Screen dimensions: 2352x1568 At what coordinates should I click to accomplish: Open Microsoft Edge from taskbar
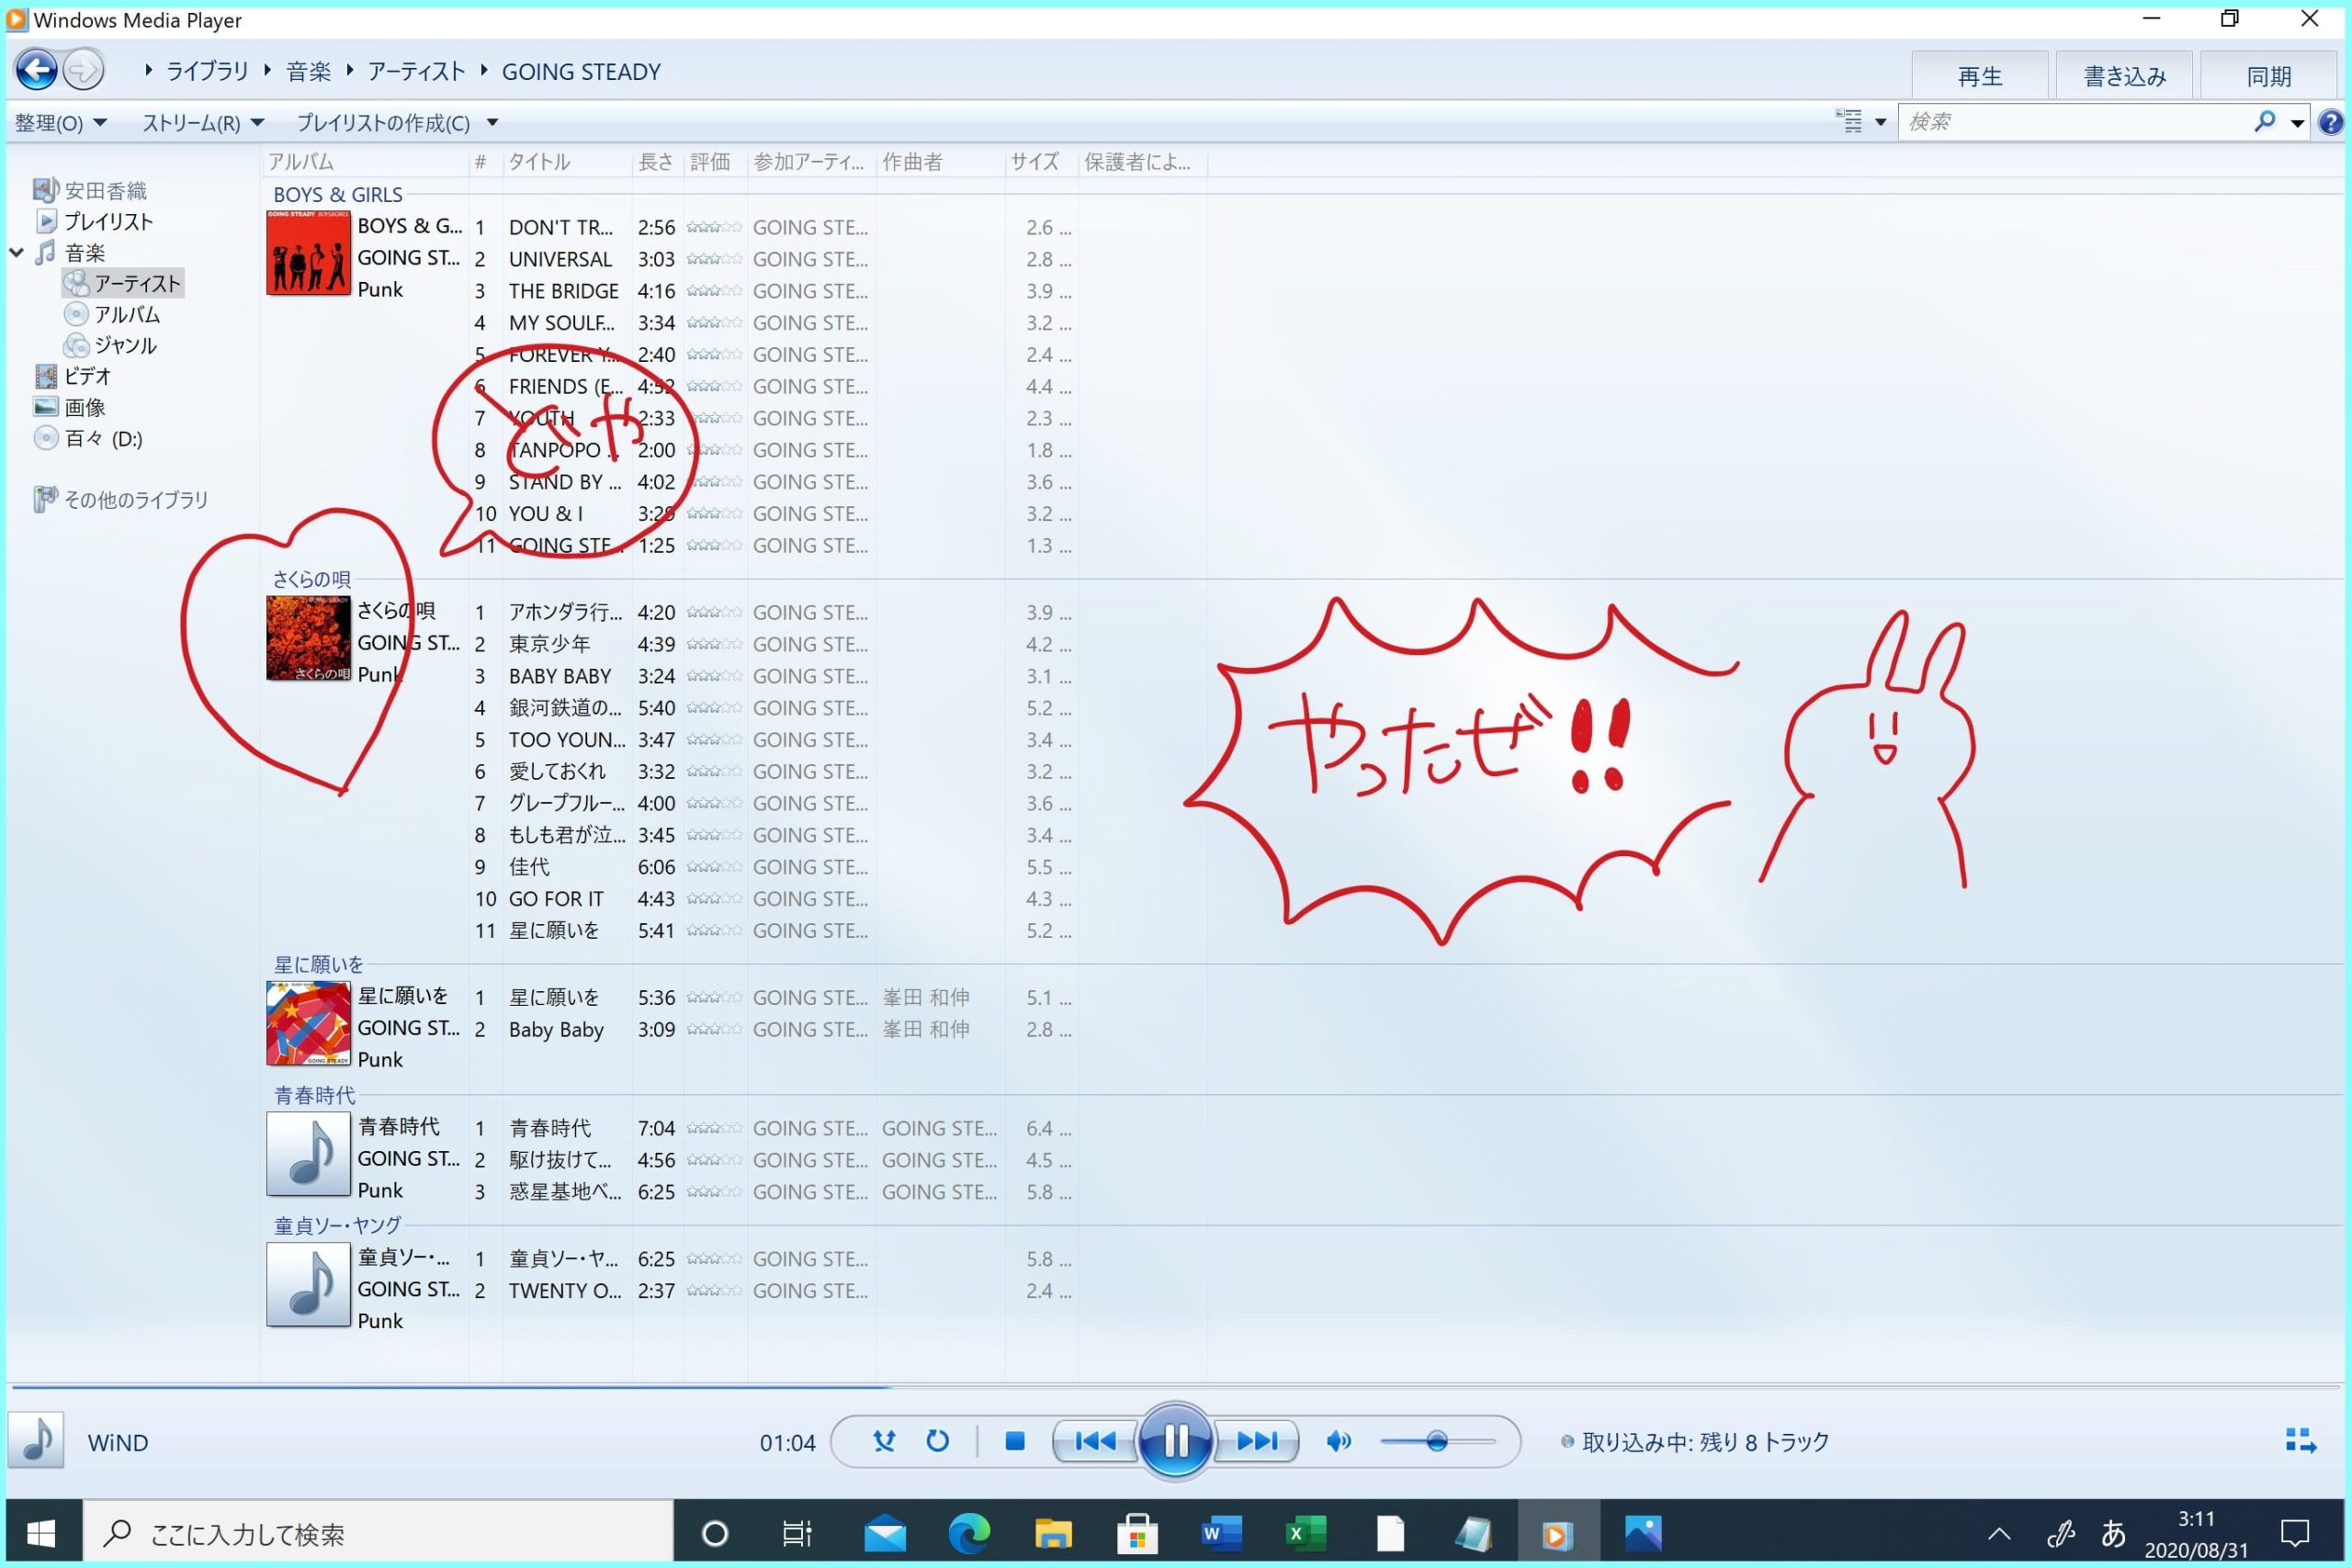point(968,1533)
